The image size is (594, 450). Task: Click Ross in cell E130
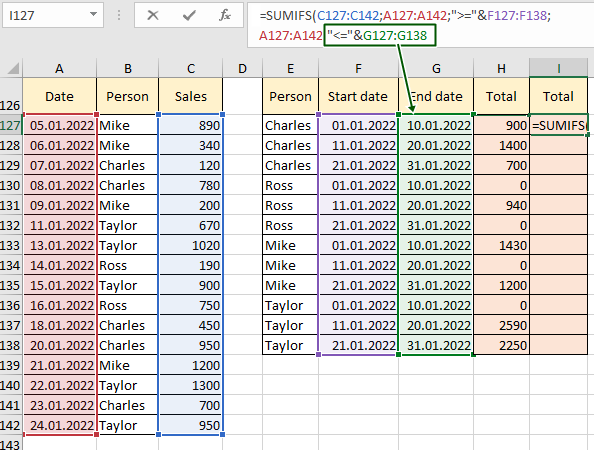pos(290,186)
